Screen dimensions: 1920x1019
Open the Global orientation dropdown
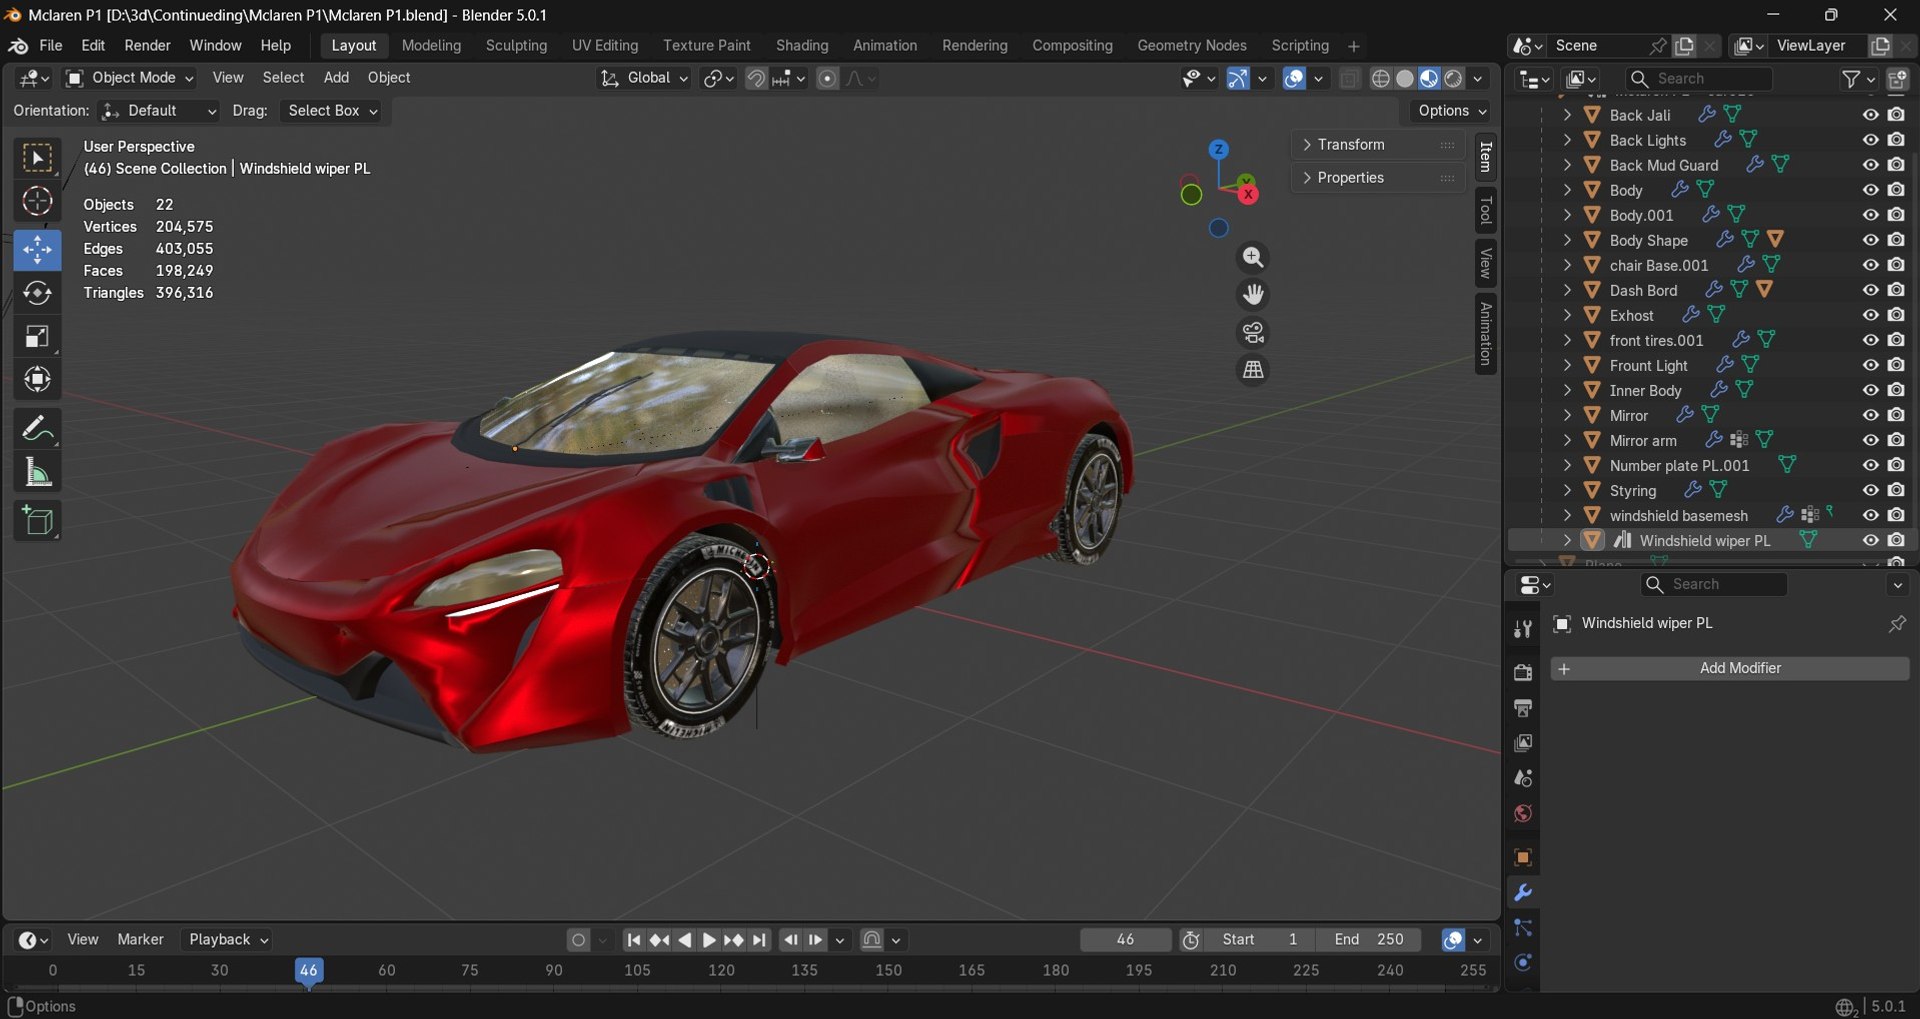(x=644, y=78)
